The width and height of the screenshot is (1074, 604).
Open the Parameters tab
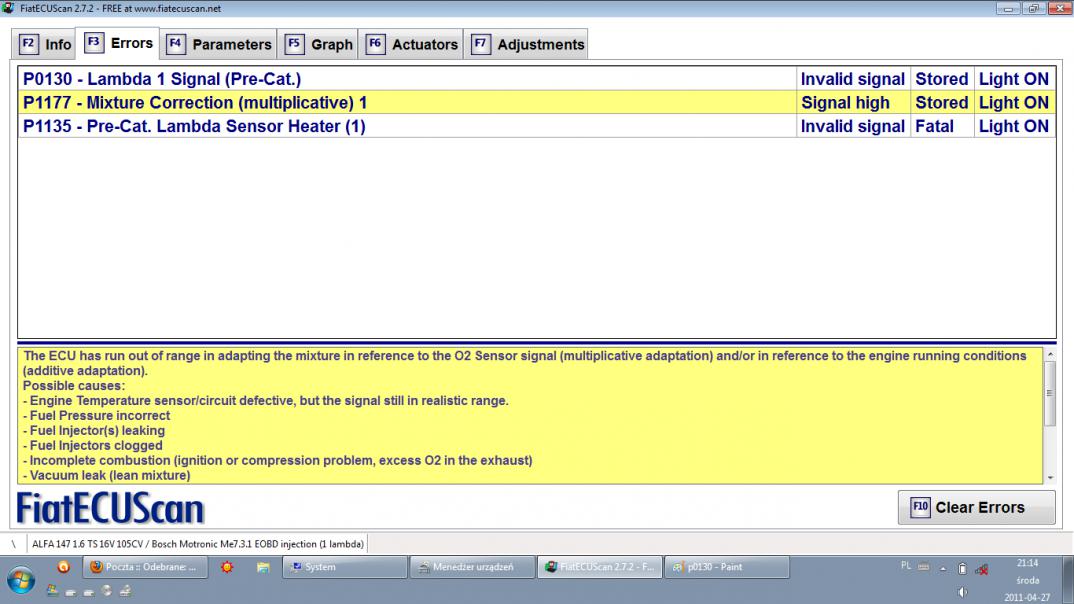click(218, 45)
